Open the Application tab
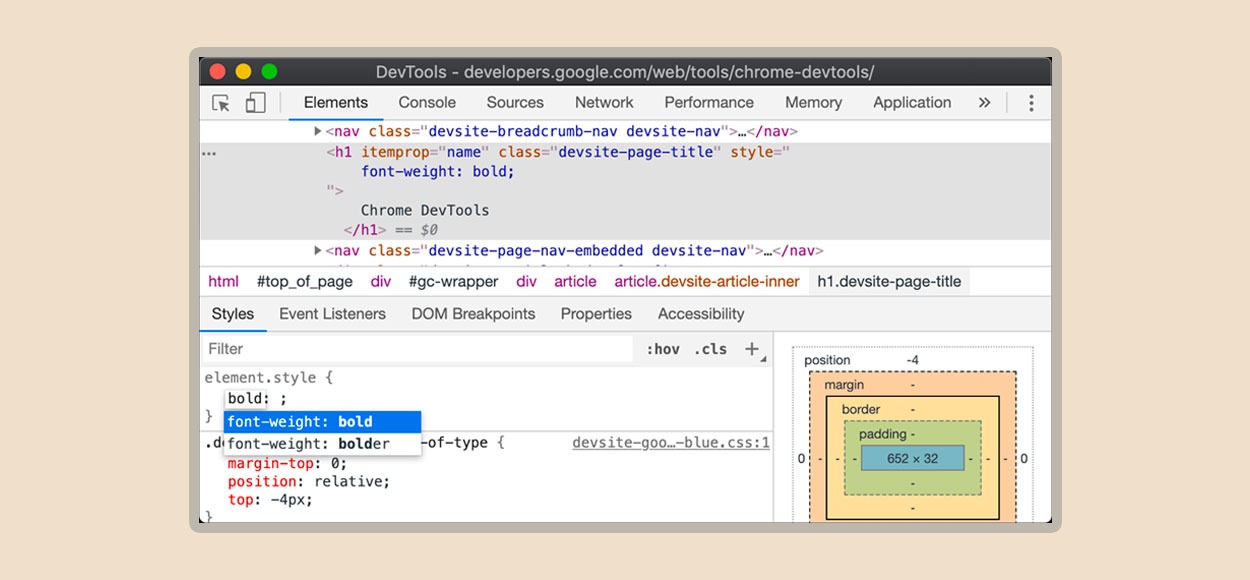The height and width of the screenshot is (580, 1250). (912, 103)
